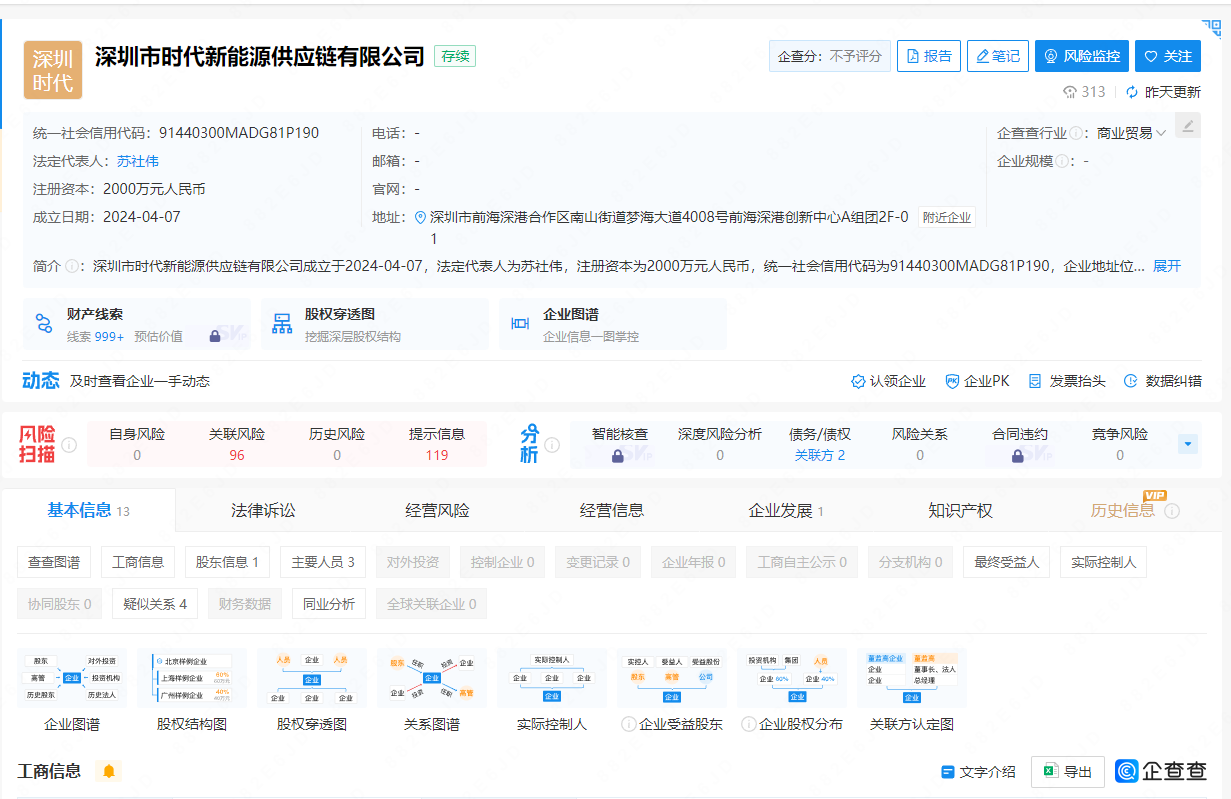
Task: Open the QR code icon in top-right corner
Action: tap(1213, 28)
